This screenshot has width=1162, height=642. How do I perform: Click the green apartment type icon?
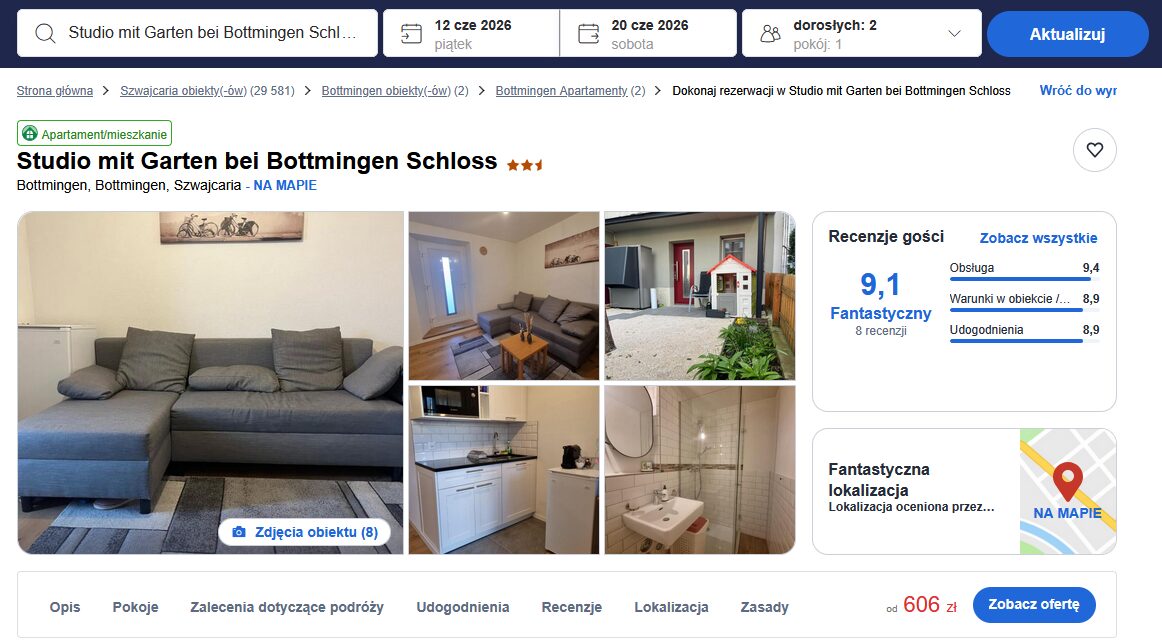(30, 133)
